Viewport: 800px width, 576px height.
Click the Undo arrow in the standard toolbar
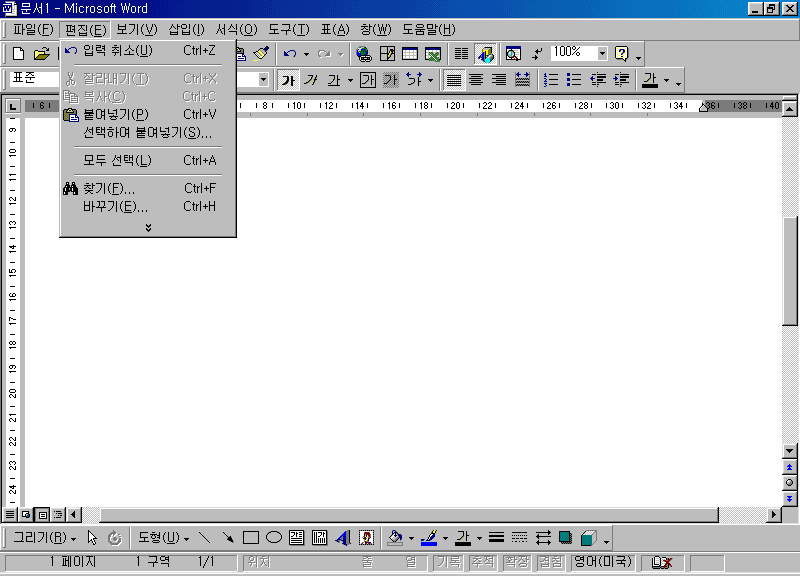click(x=290, y=54)
